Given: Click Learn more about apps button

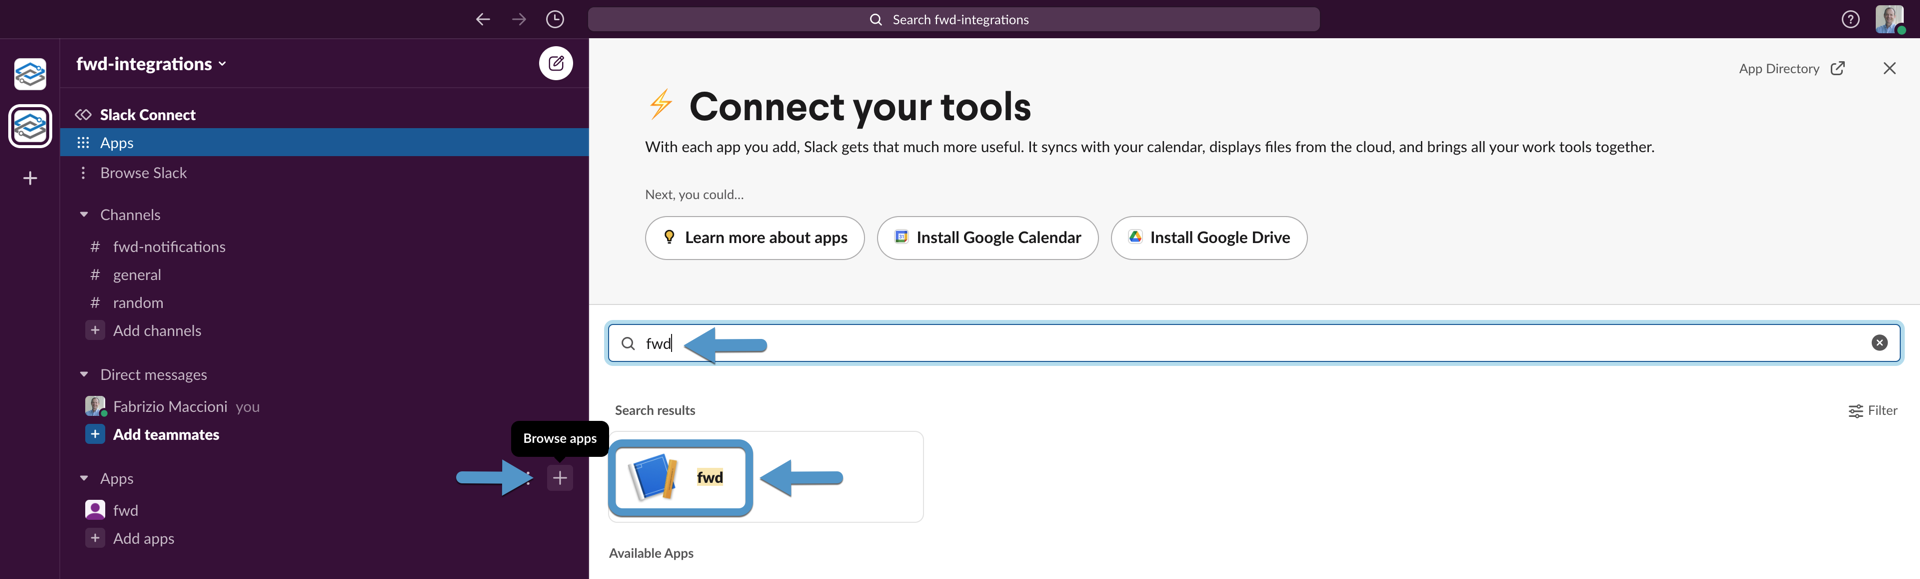Looking at the screenshot, I should point(755,238).
